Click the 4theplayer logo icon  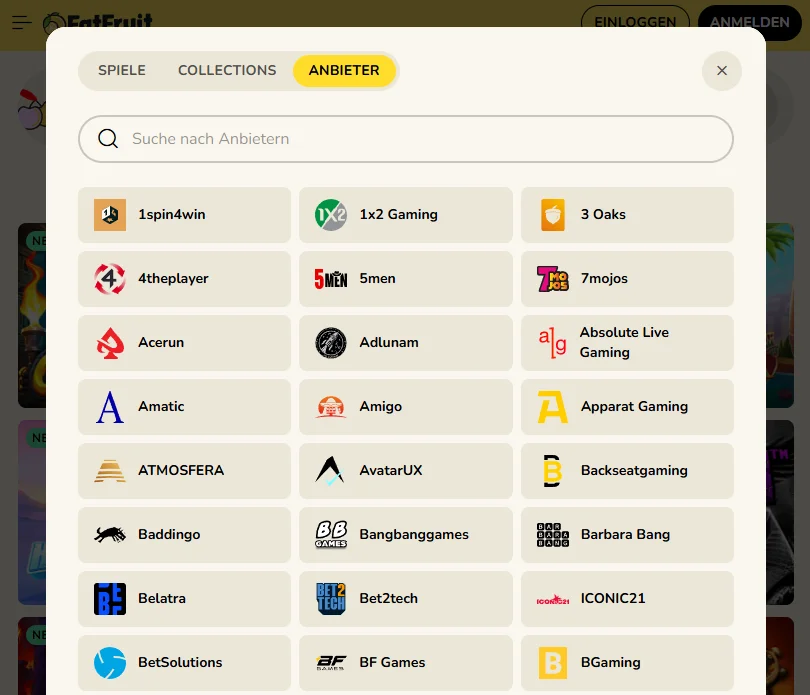tap(110, 279)
